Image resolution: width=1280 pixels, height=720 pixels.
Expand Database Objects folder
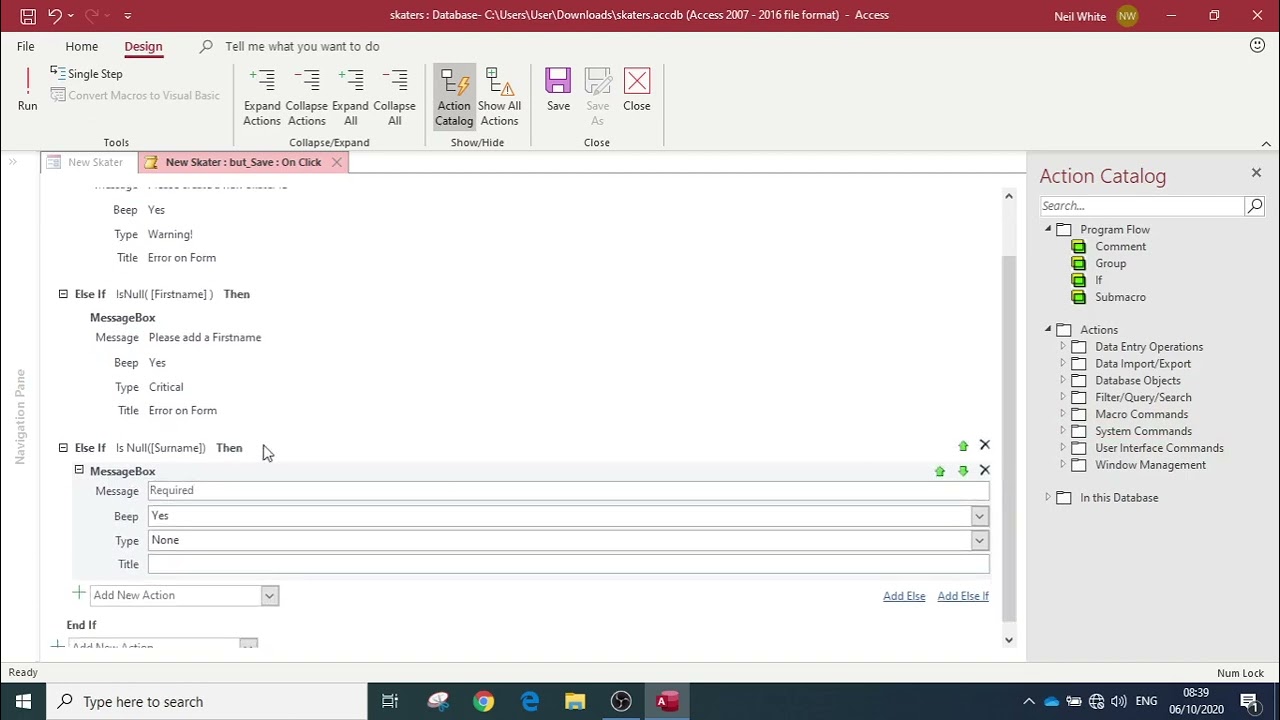click(1063, 381)
